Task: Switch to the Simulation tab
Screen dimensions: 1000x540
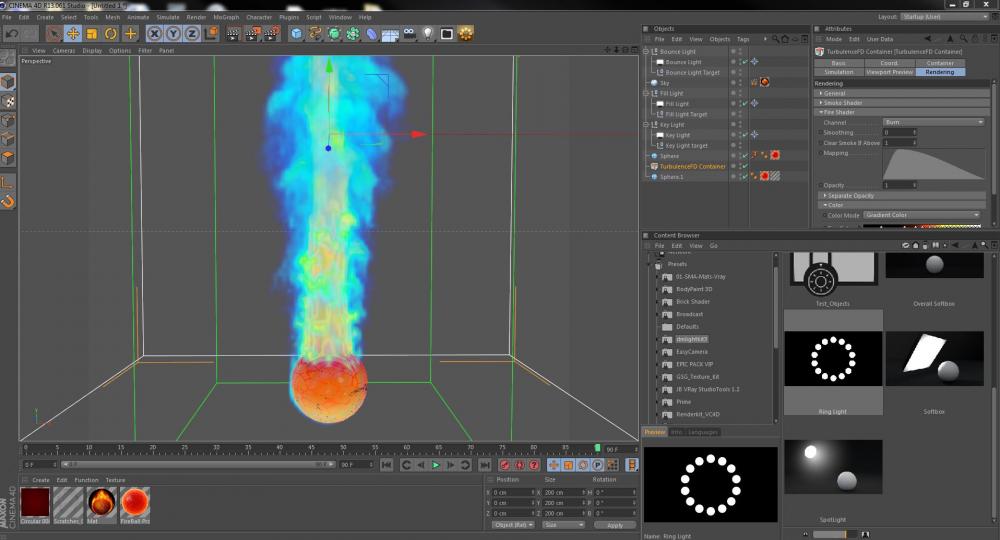Action: click(839, 72)
